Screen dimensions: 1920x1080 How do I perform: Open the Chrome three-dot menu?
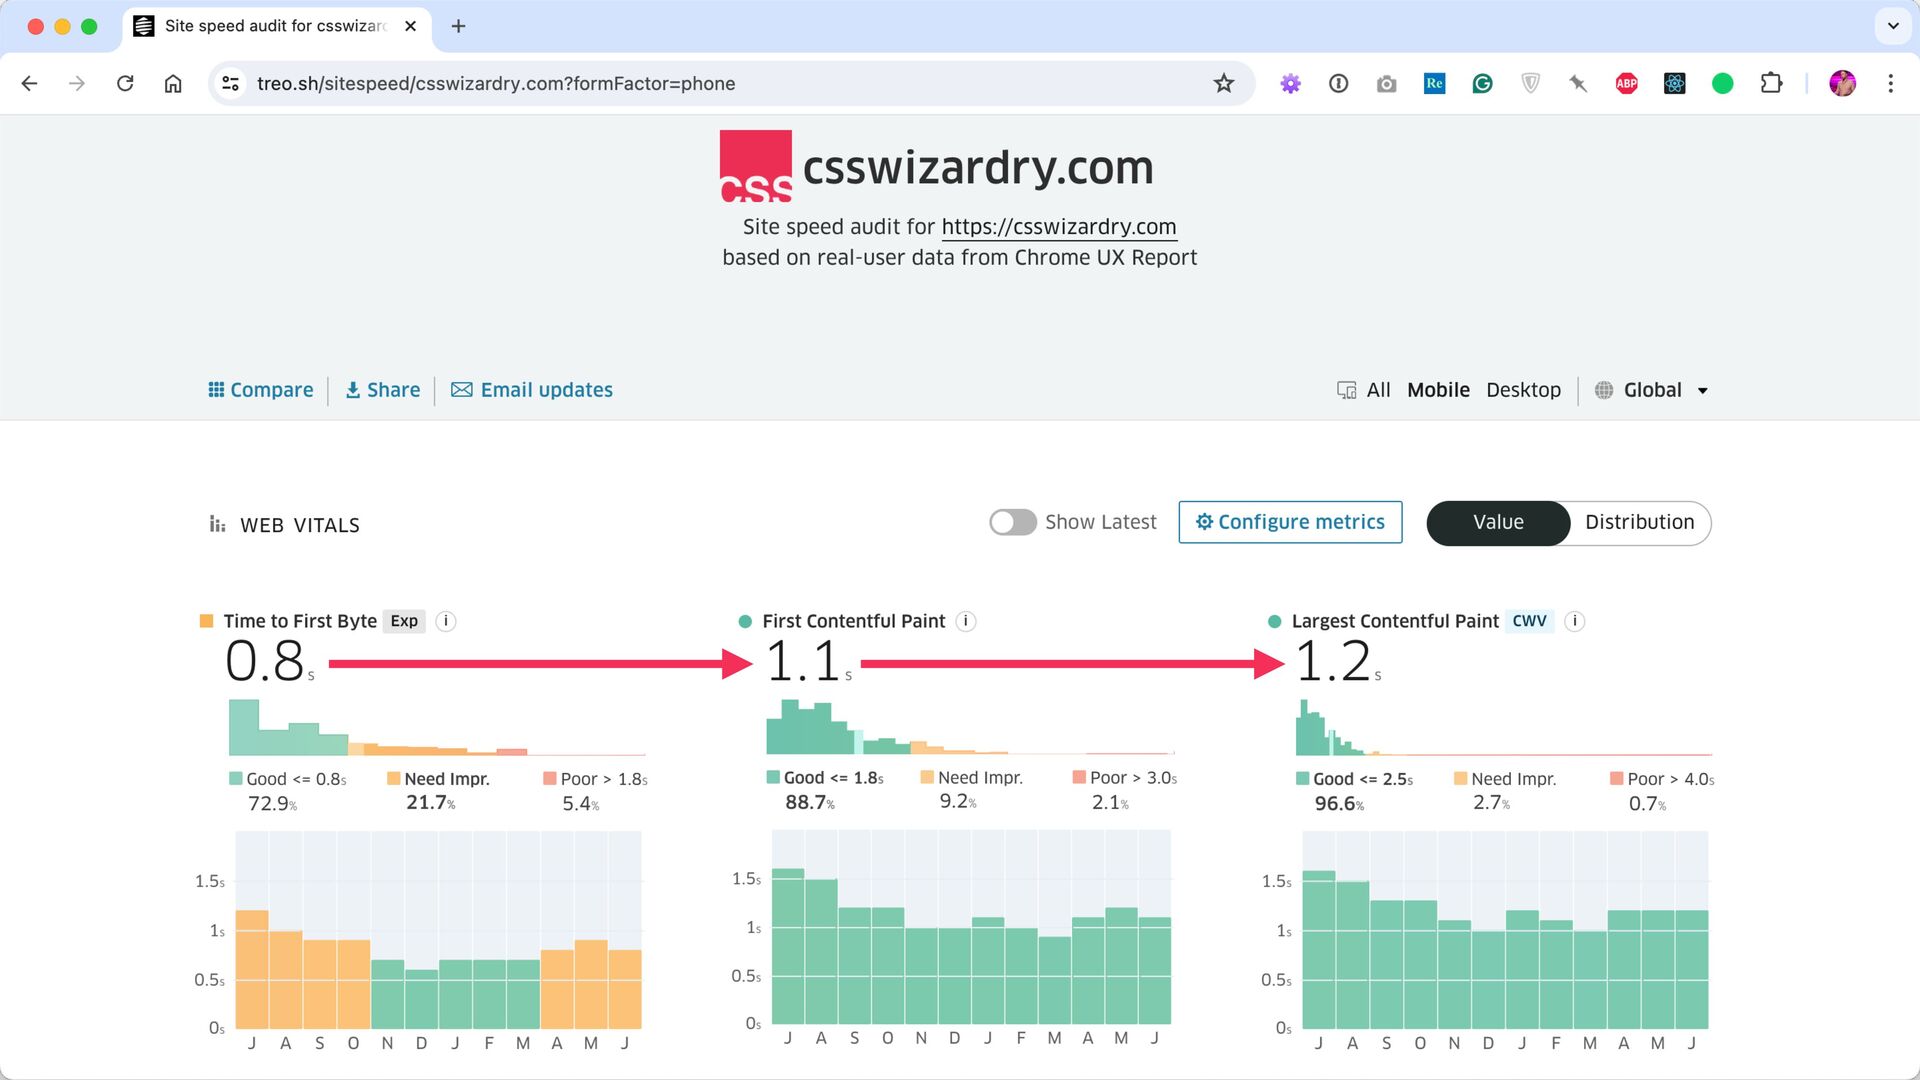[1890, 84]
